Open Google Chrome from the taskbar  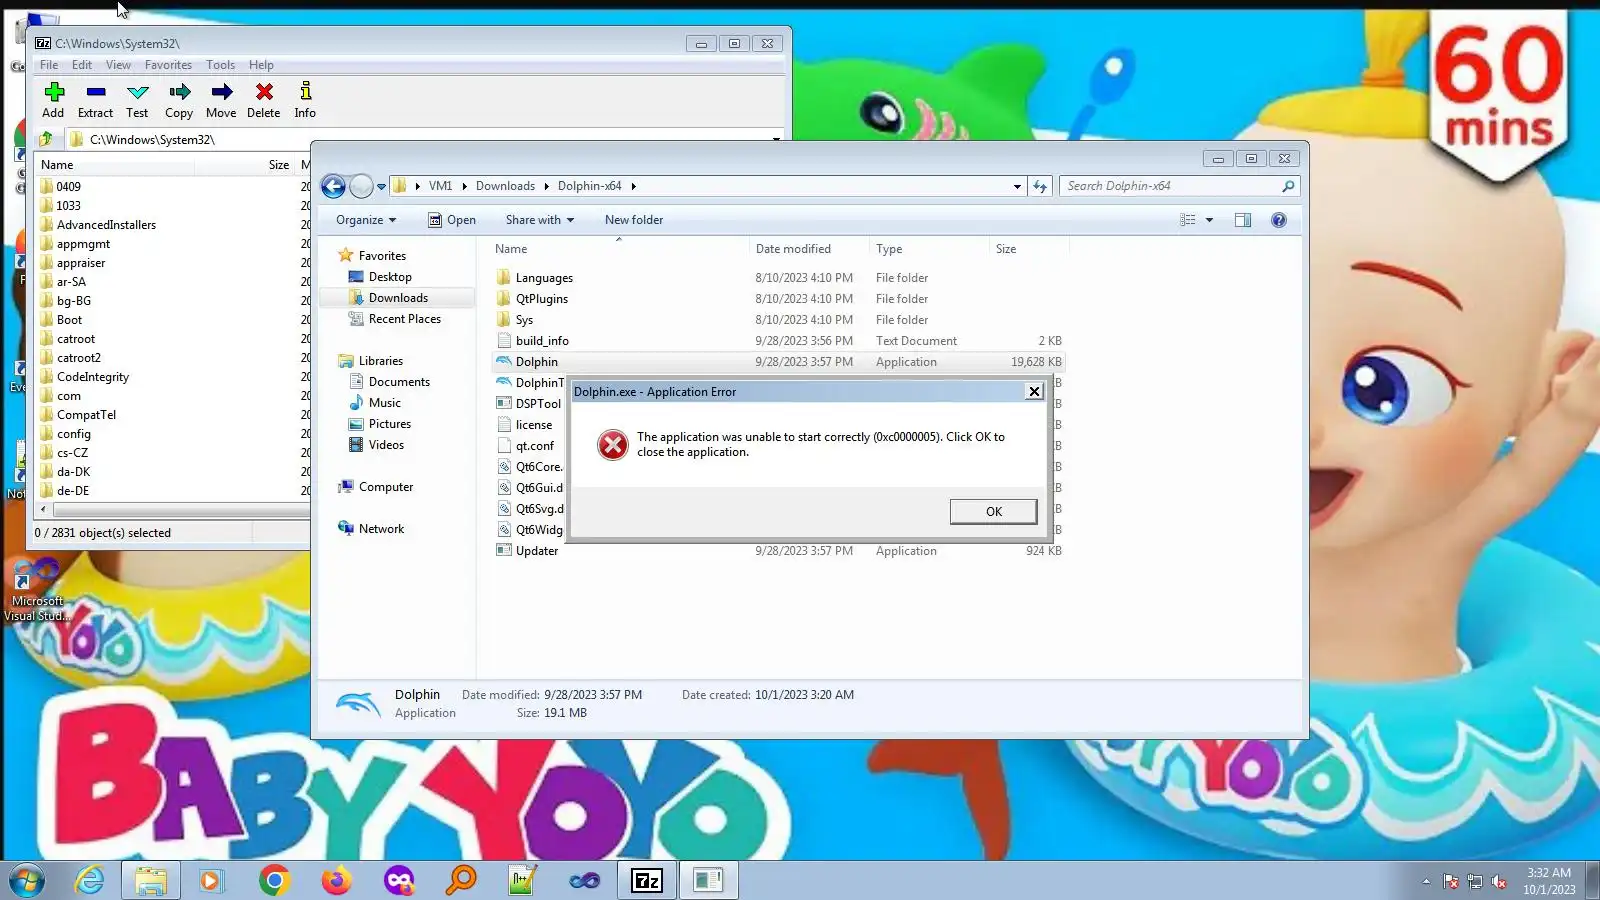[x=274, y=881]
